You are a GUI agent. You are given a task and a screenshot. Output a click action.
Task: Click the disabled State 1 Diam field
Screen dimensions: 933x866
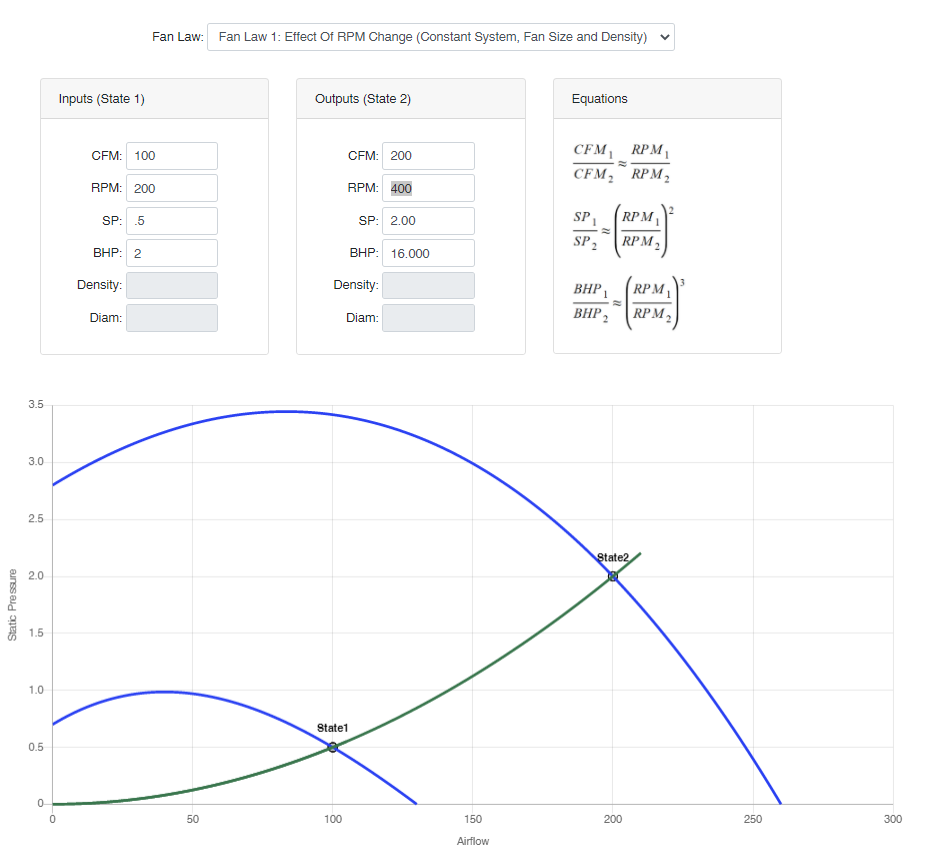(172, 318)
